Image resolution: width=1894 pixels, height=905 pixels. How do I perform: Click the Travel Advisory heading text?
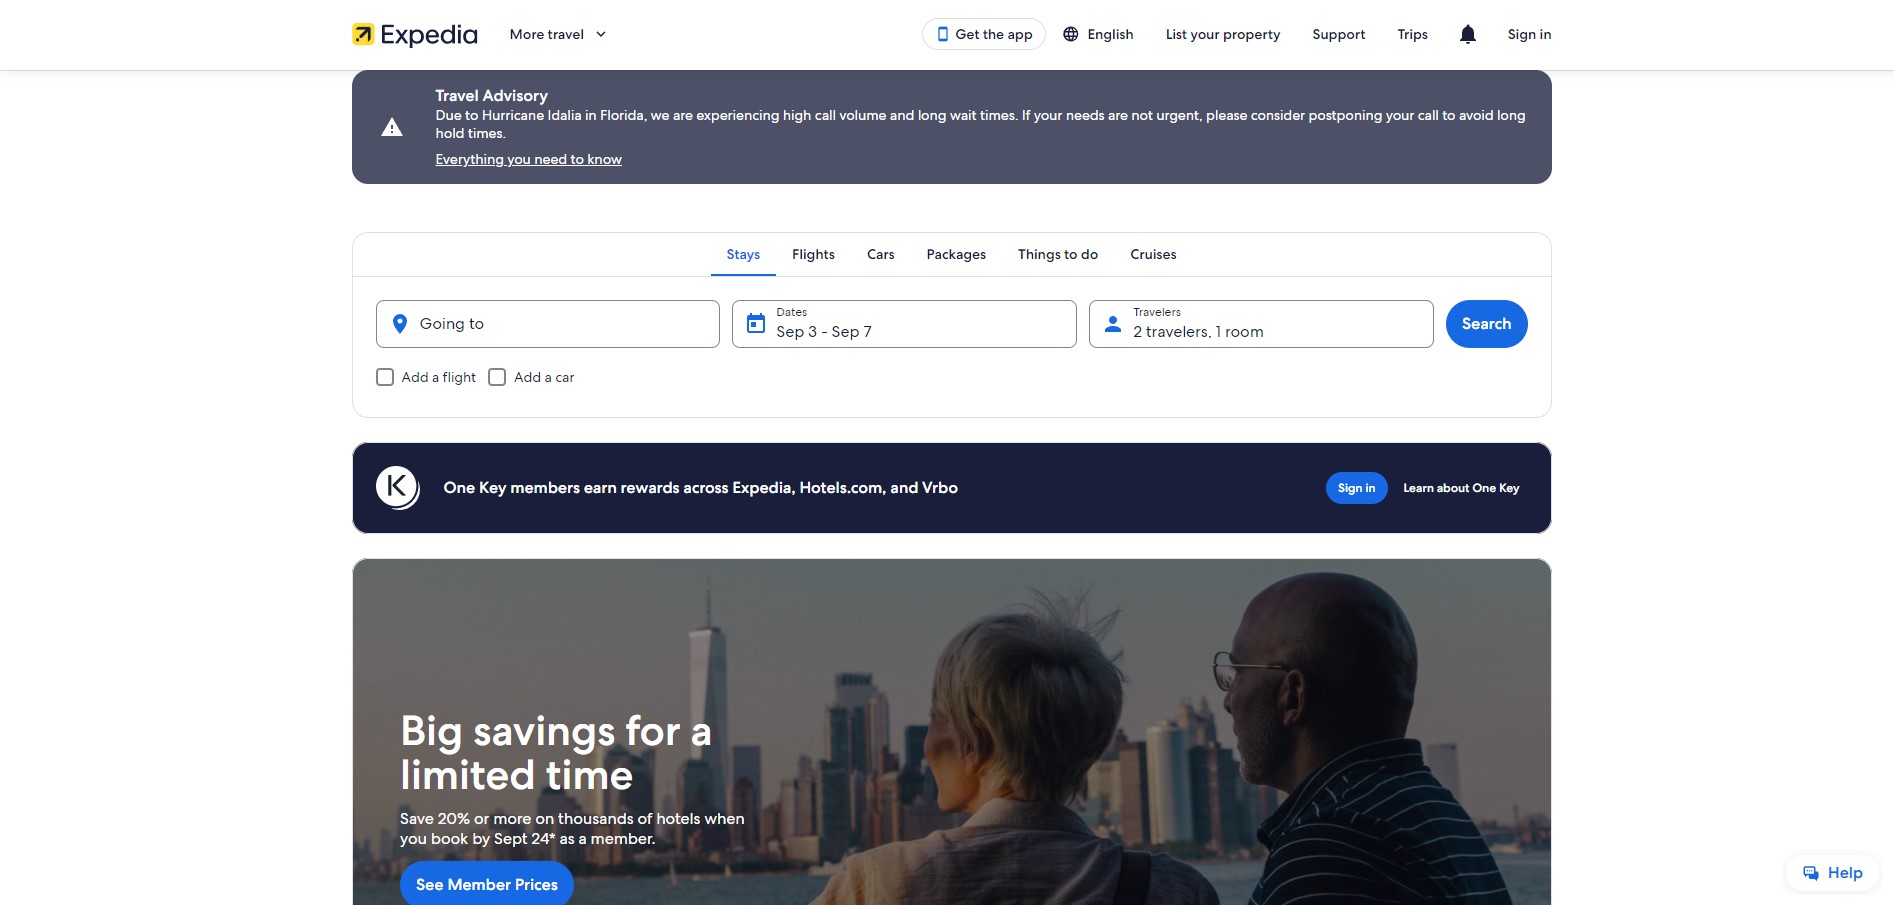[491, 96]
